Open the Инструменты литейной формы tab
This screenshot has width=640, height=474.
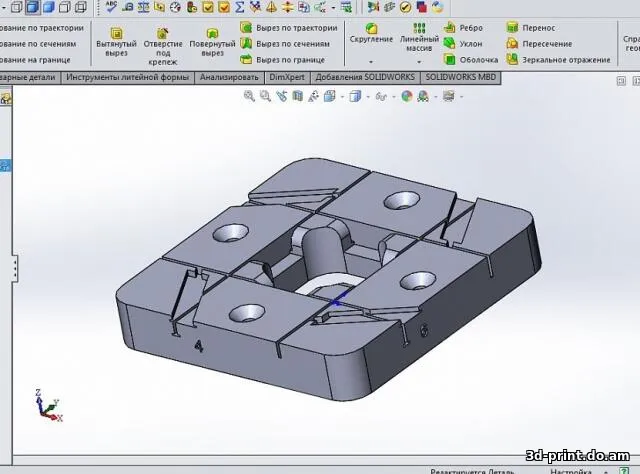(128, 77)
